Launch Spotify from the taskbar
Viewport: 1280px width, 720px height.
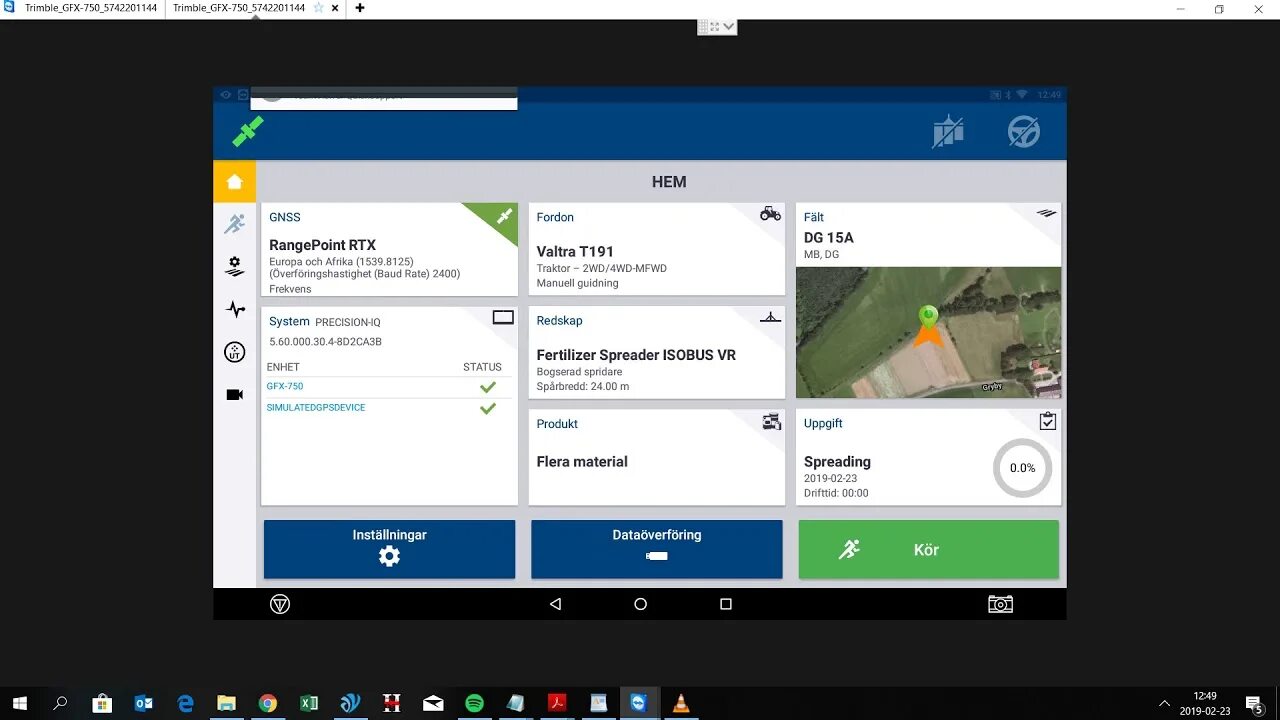[474, 703]
